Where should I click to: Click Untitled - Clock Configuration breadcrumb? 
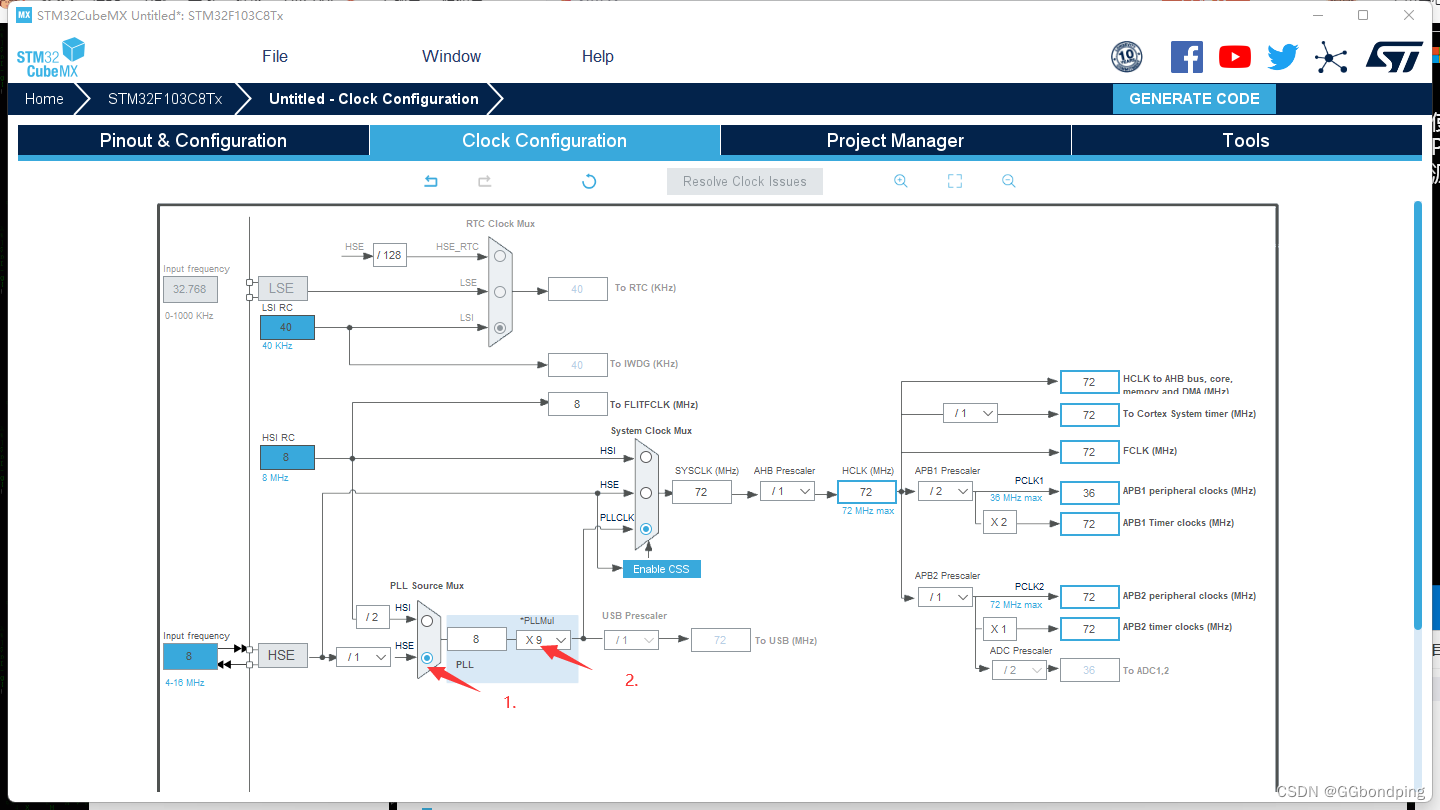tap(374, 99)
